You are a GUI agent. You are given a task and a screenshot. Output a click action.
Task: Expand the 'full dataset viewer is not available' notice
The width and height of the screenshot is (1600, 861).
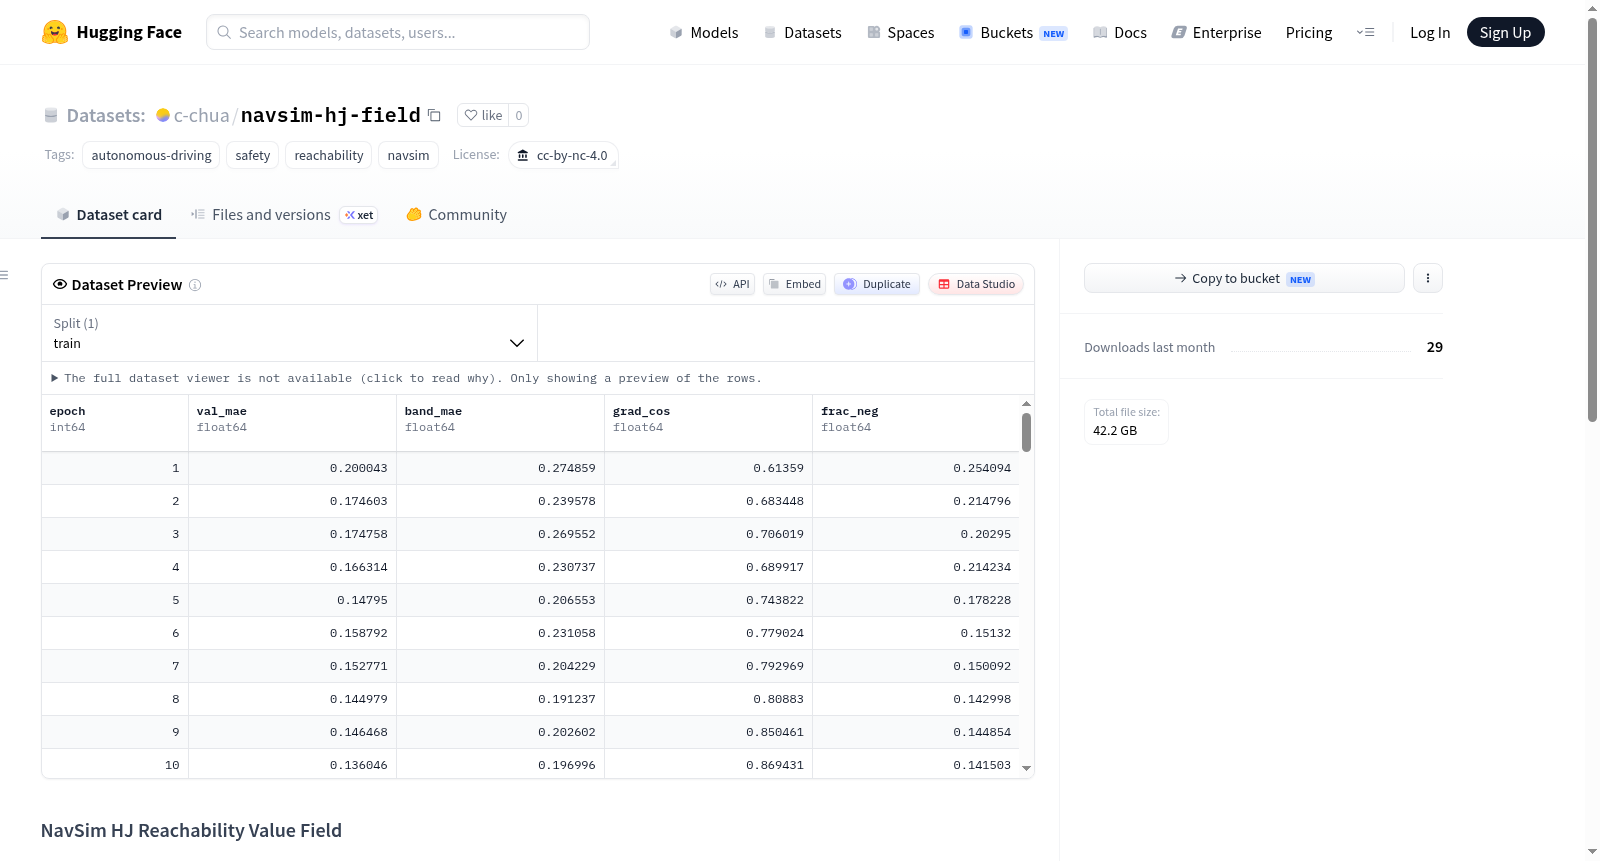(406, 378)
